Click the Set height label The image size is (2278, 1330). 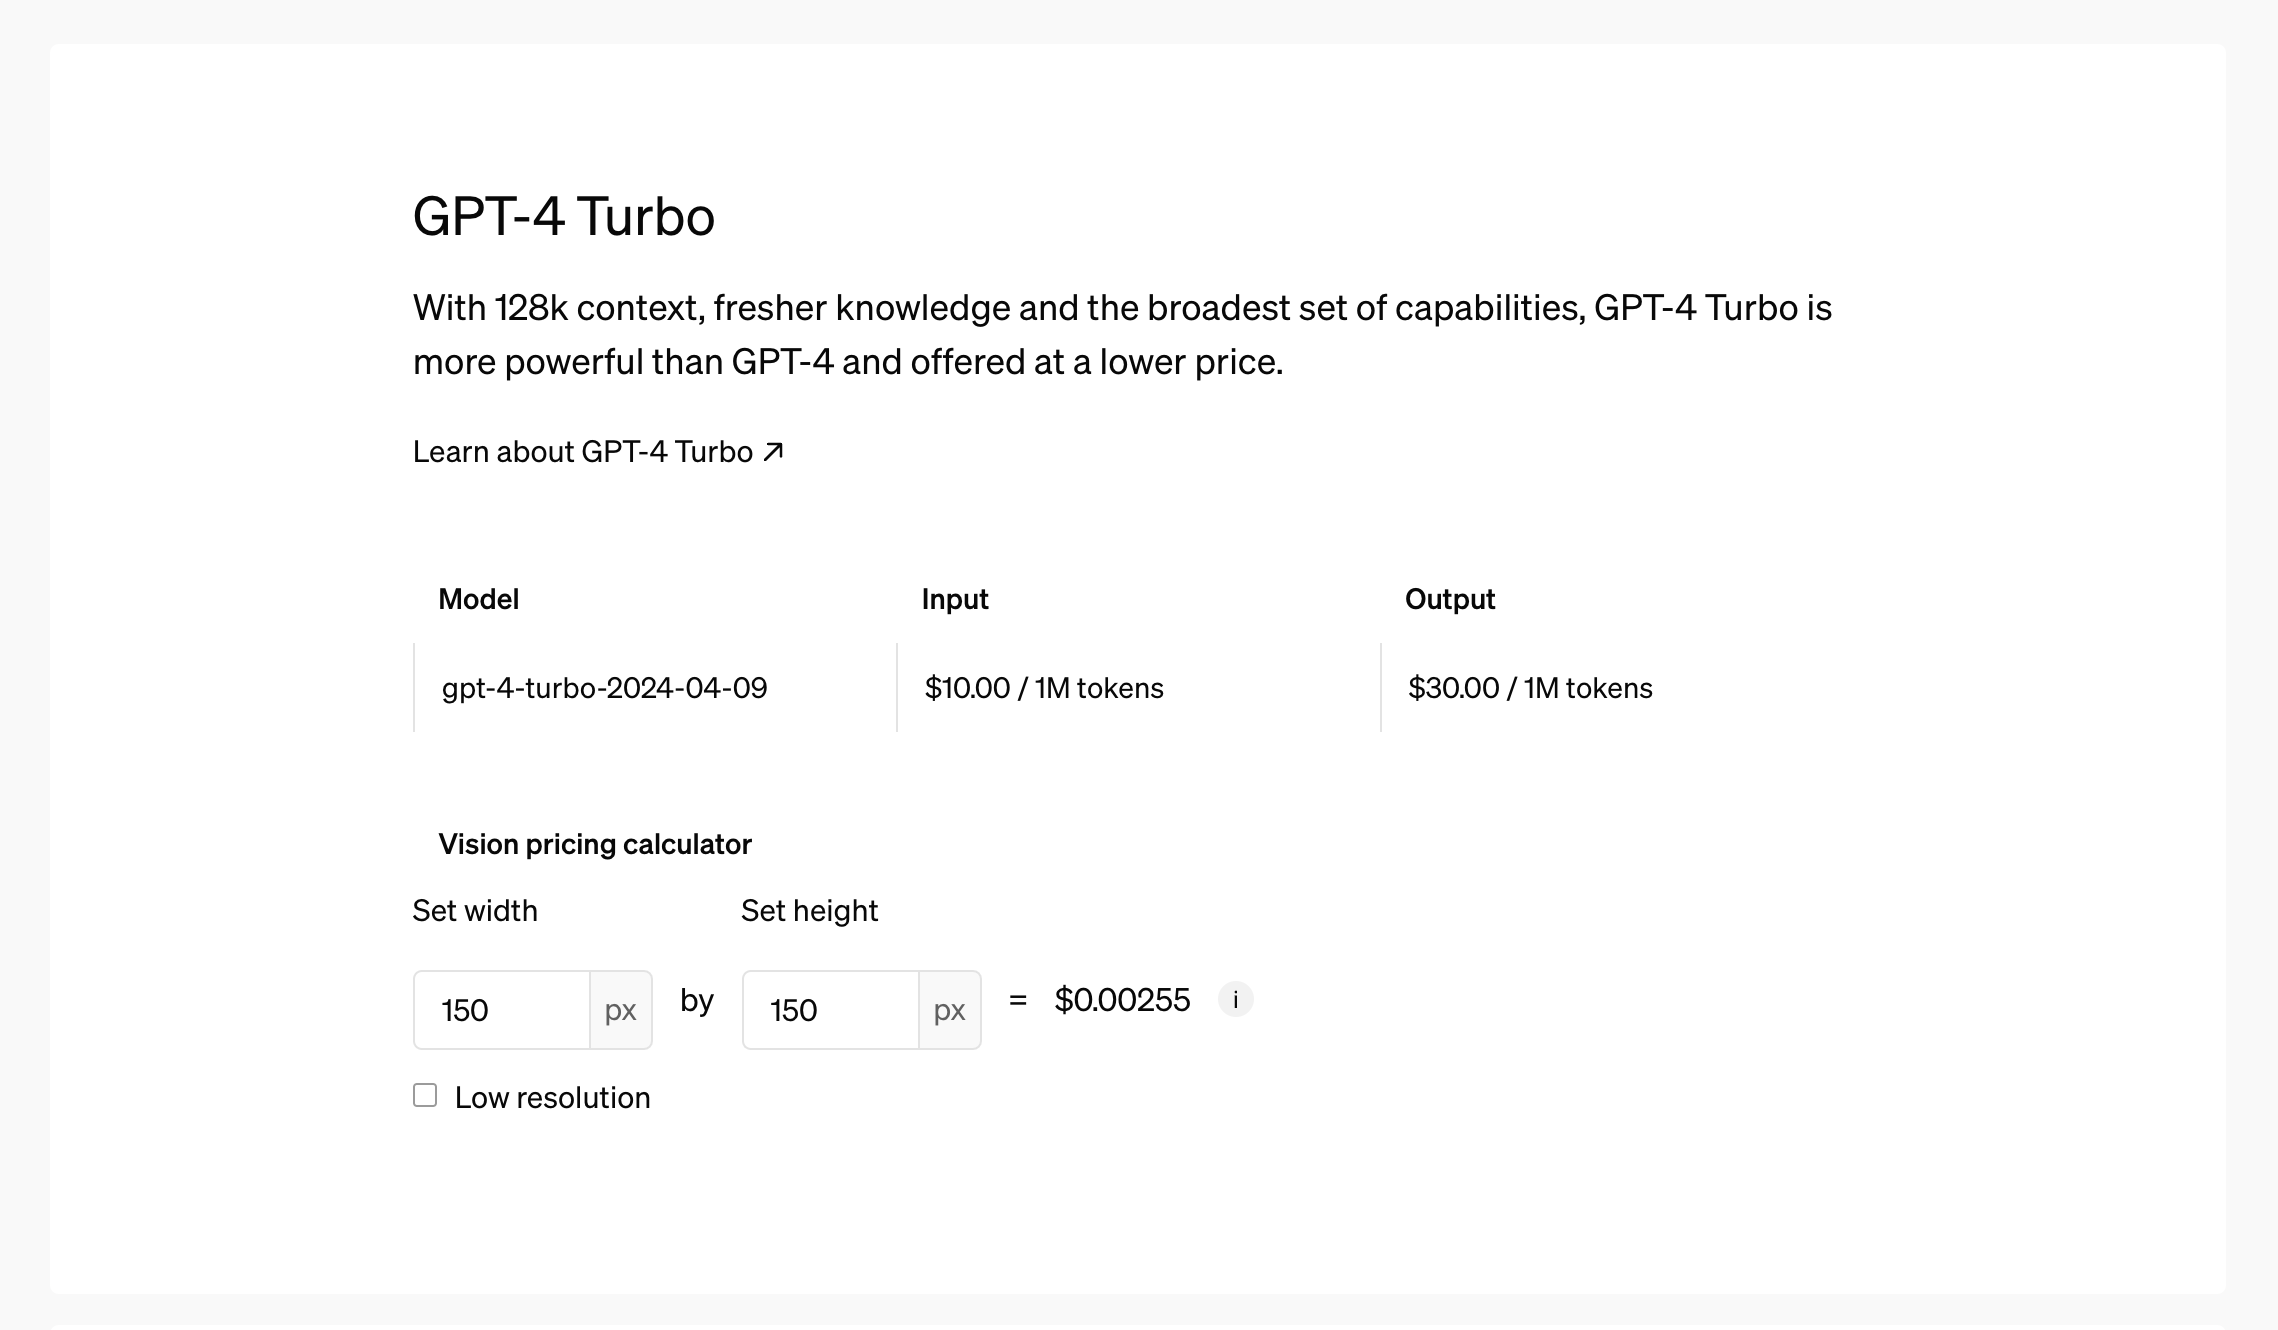point(809,911)
